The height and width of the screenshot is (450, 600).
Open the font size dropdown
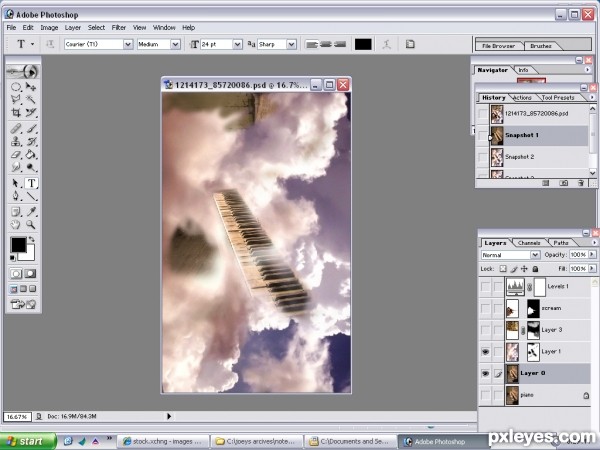coord(238,44)
